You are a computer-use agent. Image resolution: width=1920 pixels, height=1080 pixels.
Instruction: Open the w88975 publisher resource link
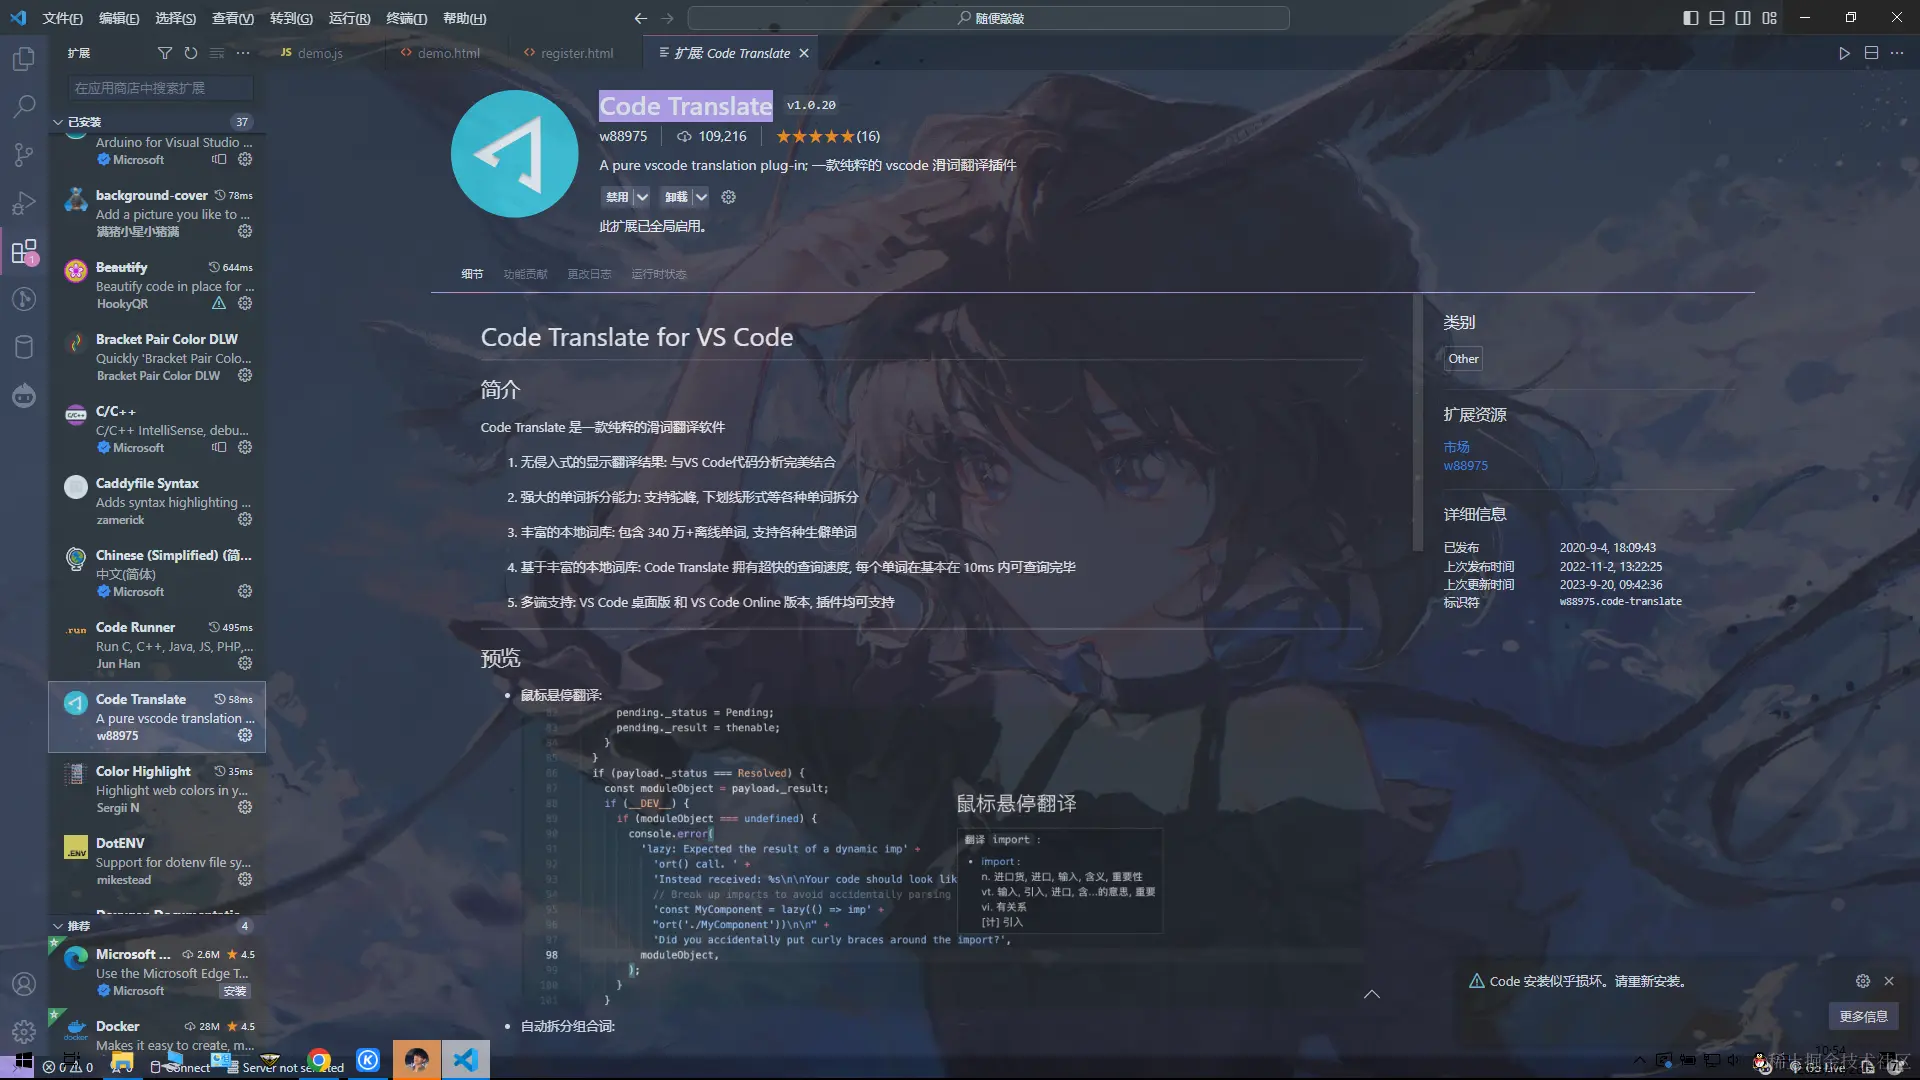(1465, 465)
